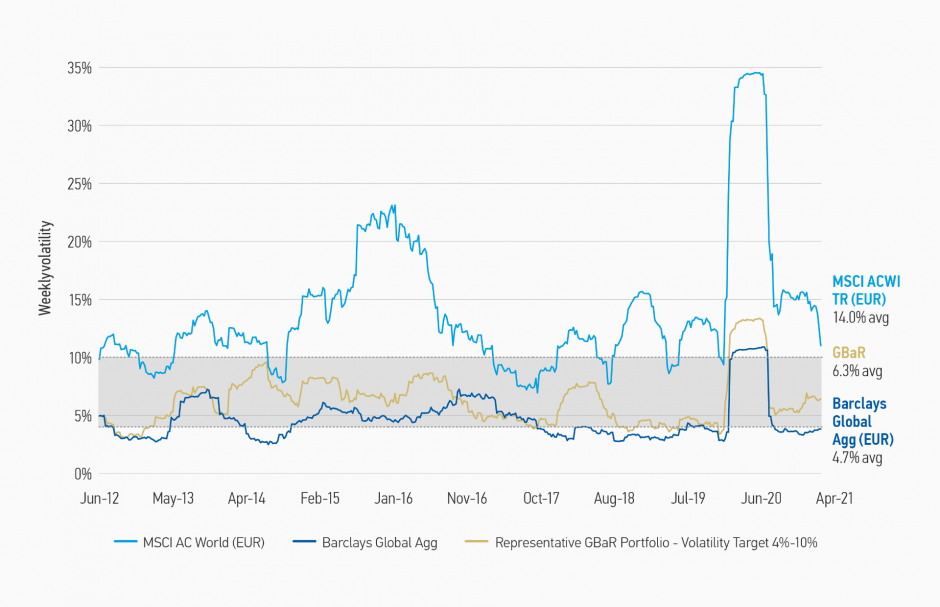Click the MSCI ACWI TR (EUR) series label
Screen dimensions: 940x607
click(x=866, y=290)
